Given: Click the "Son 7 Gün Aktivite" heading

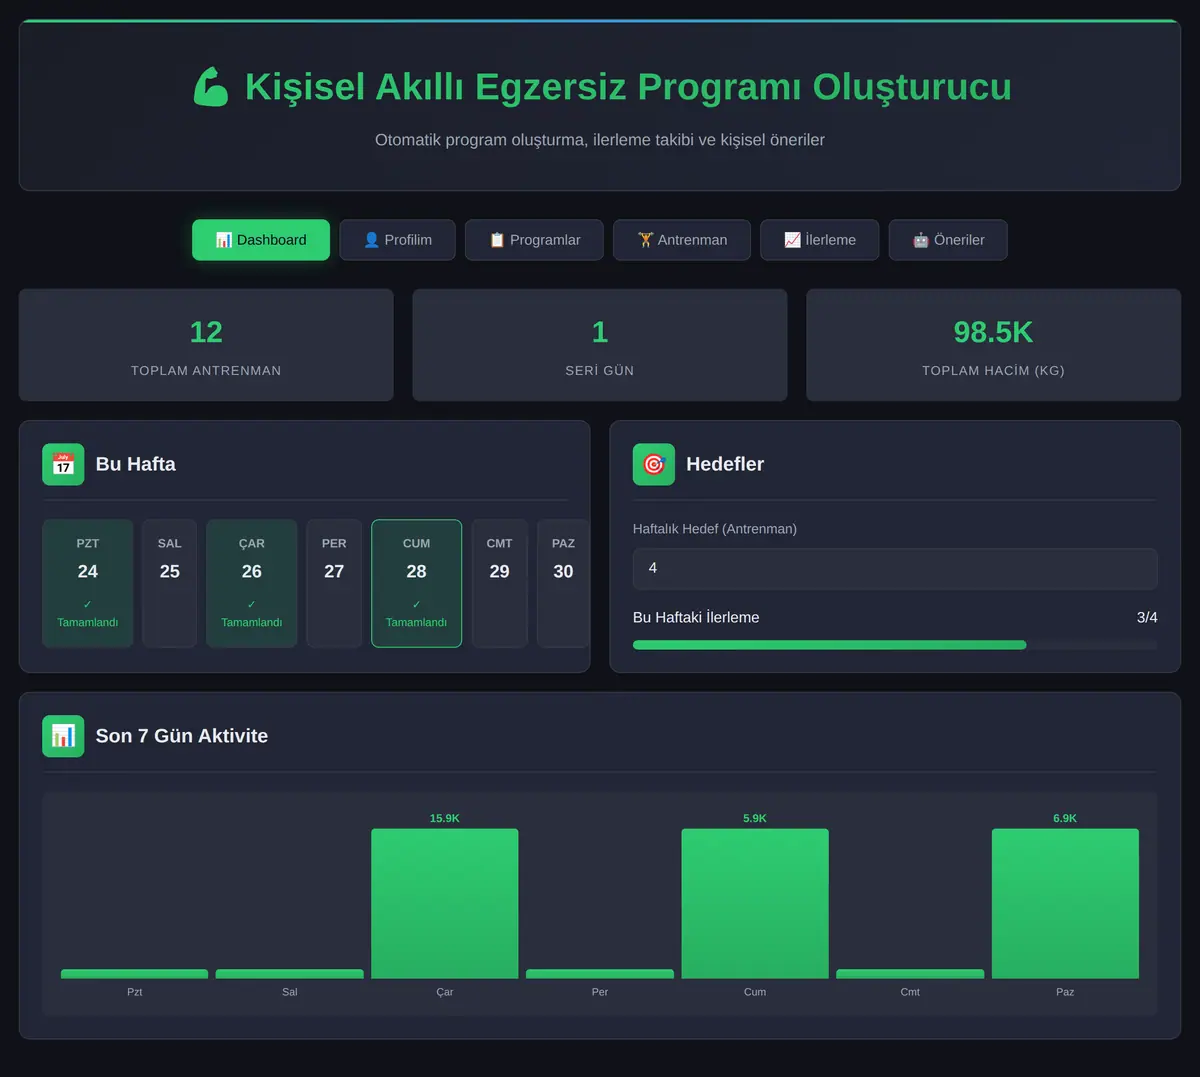Looking at the screenshot, I should (x=182, y=736).
